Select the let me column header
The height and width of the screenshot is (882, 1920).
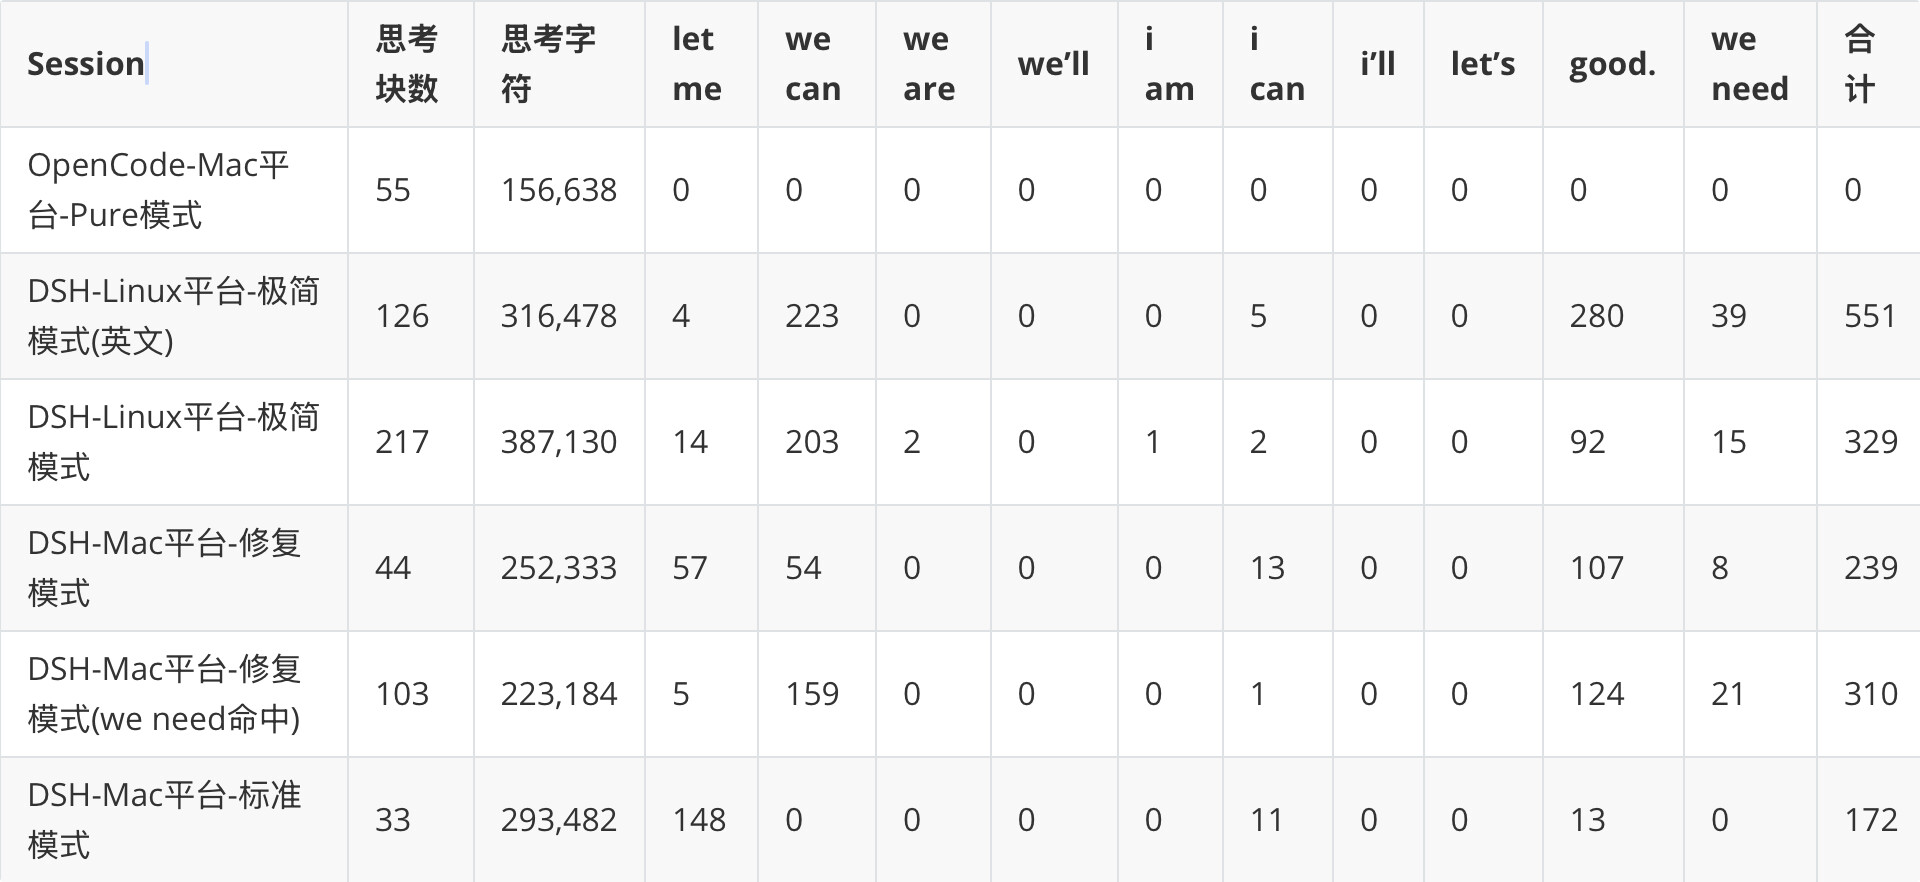point(696,64)
